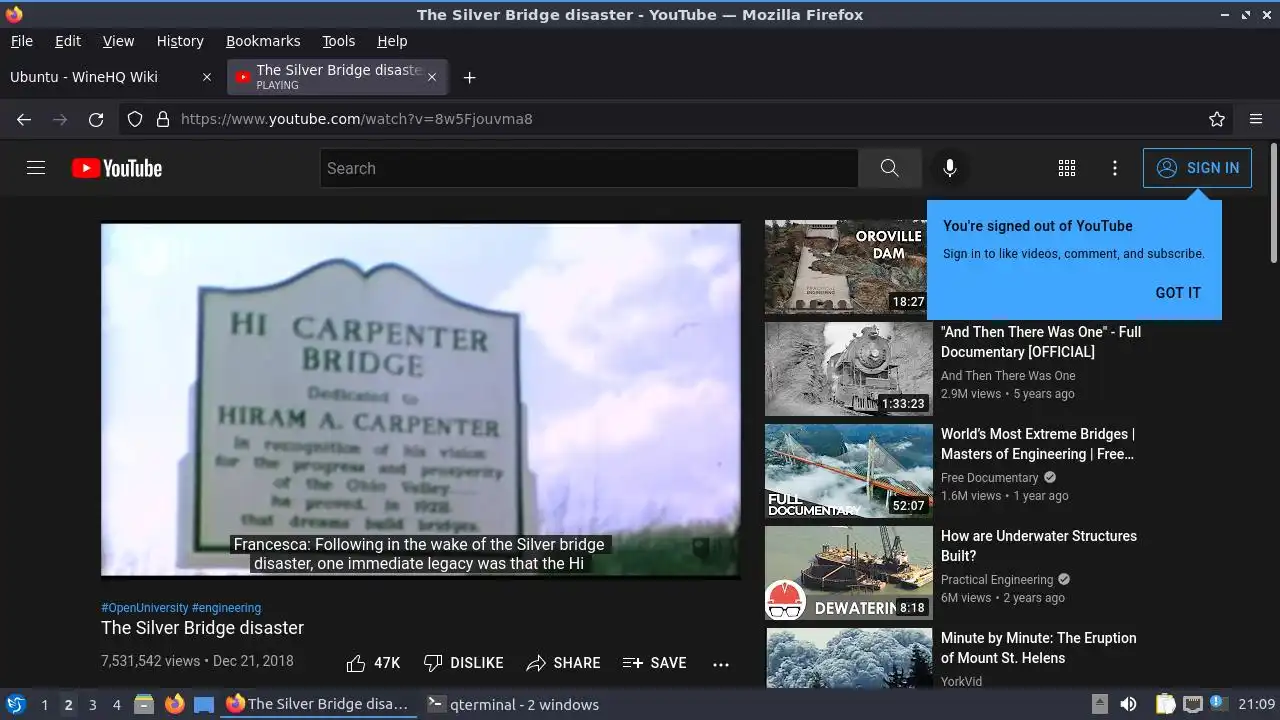
Task: Open the YouTube apps grid icon
Action: pyautogui.click(x=1067, y=168)
